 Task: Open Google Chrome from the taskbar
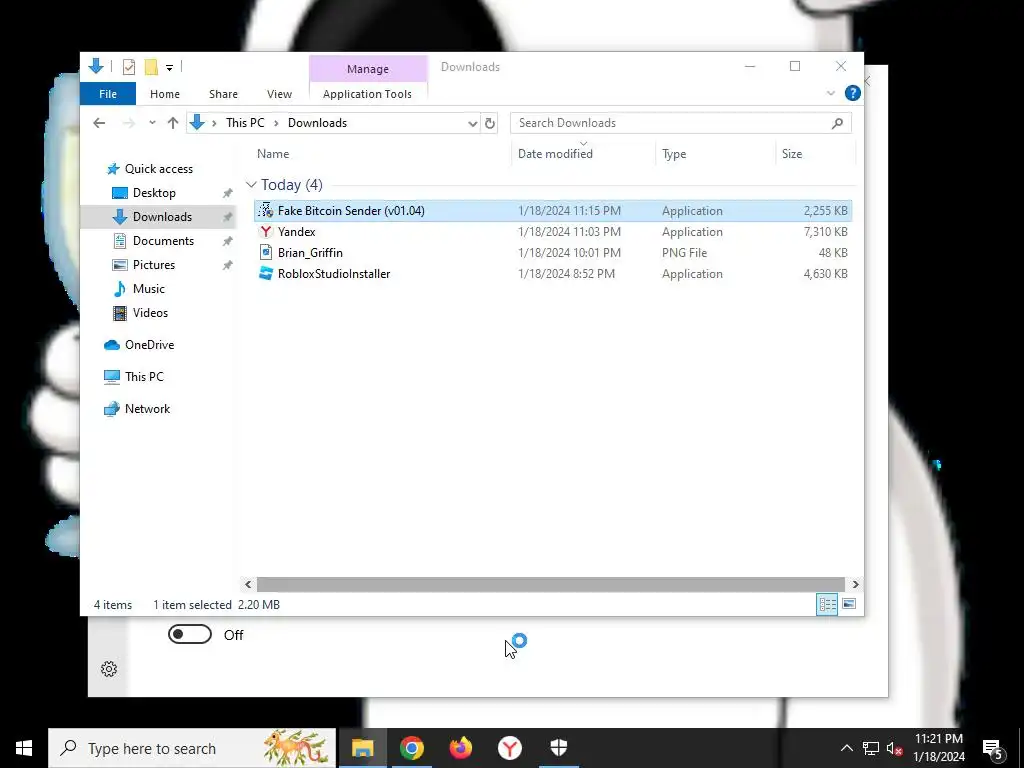[x=411, y=748]
